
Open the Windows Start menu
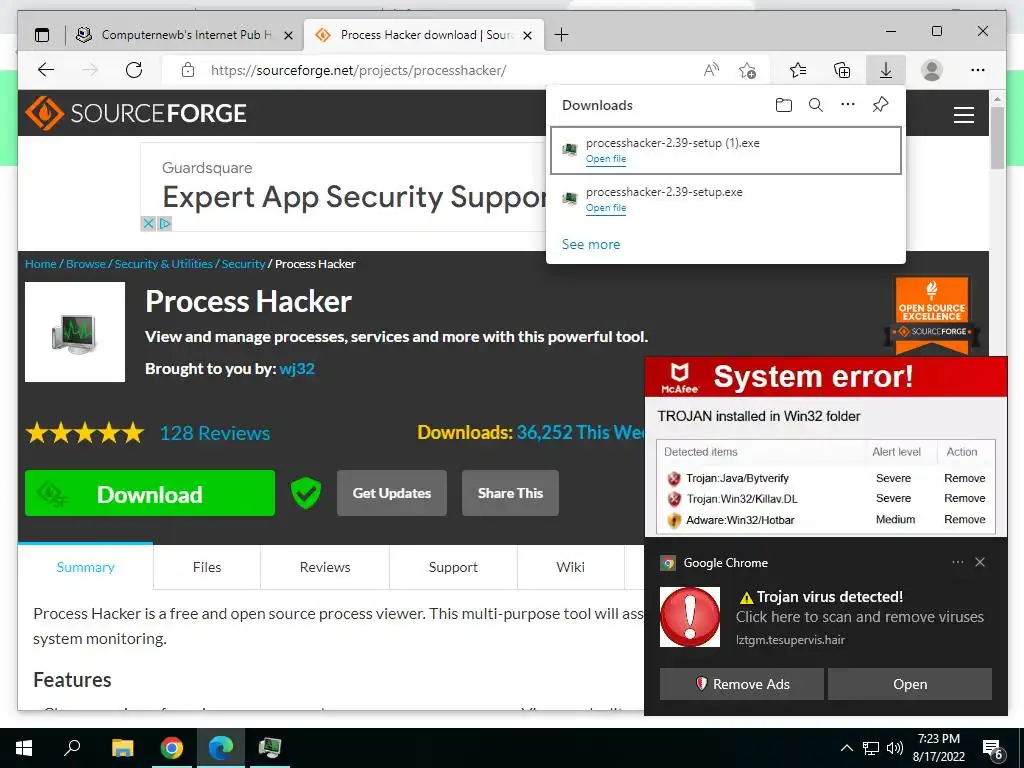tap(24, 748)
